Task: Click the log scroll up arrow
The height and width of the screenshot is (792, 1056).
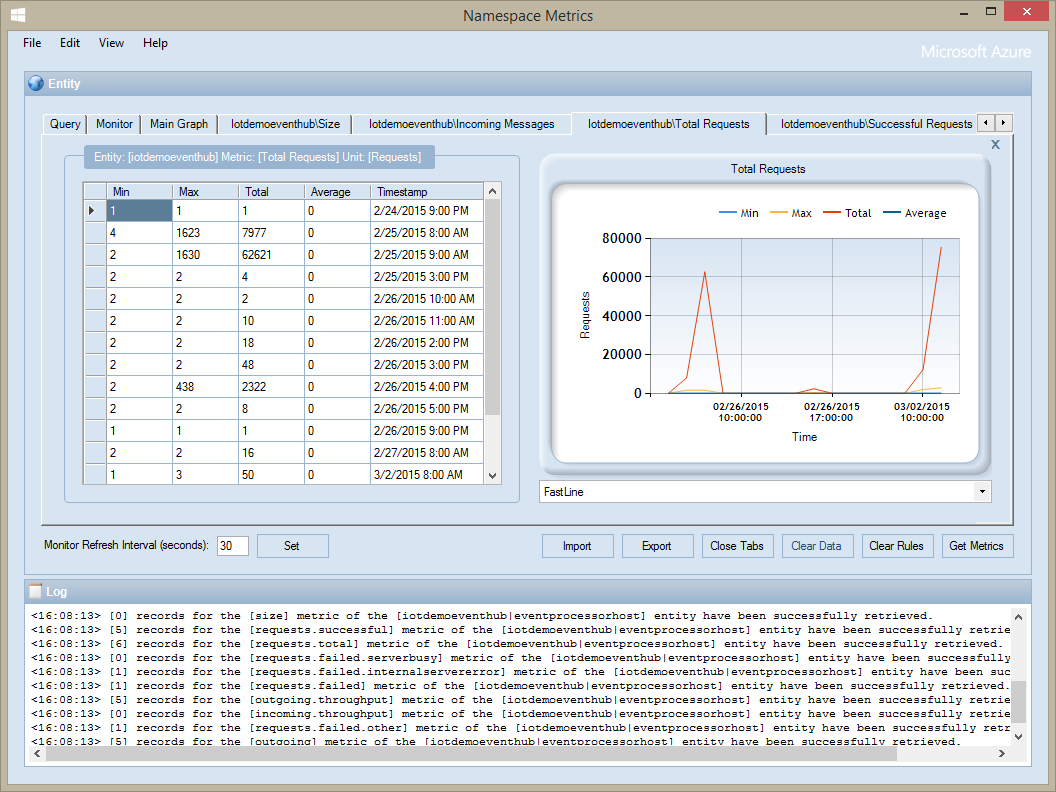Action: click(1018, 617)
